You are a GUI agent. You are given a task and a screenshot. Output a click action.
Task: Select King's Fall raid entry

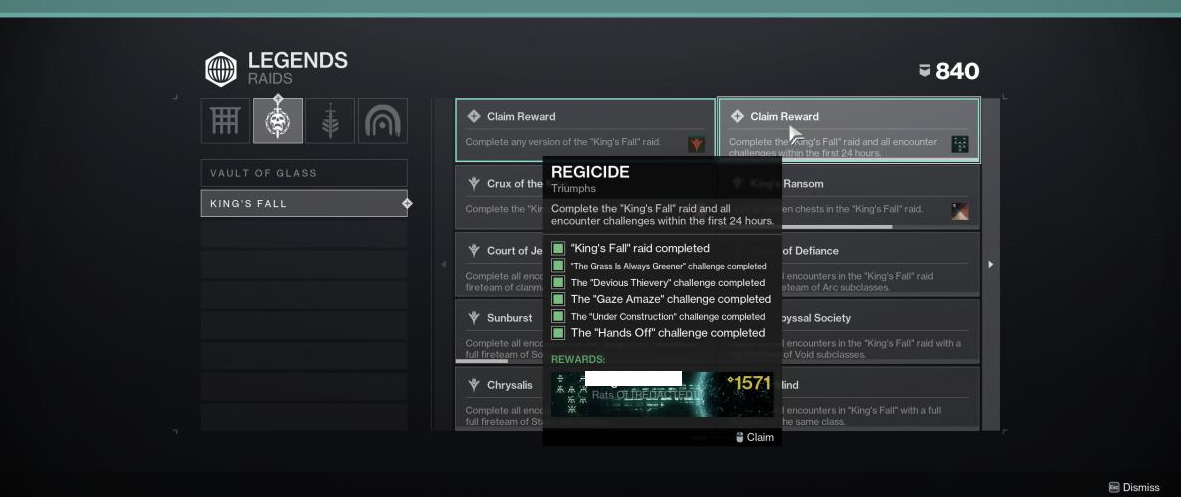point(304,203)
